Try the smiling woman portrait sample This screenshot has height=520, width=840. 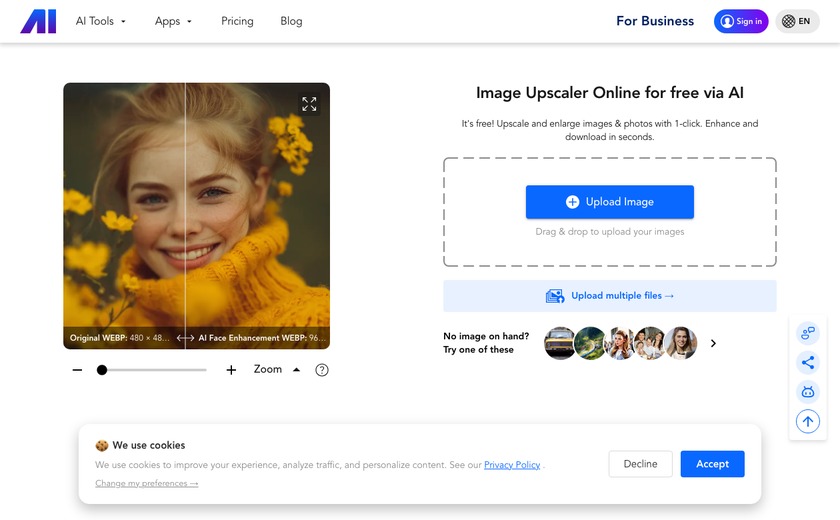pyautogui.click(x=681, y=343)
